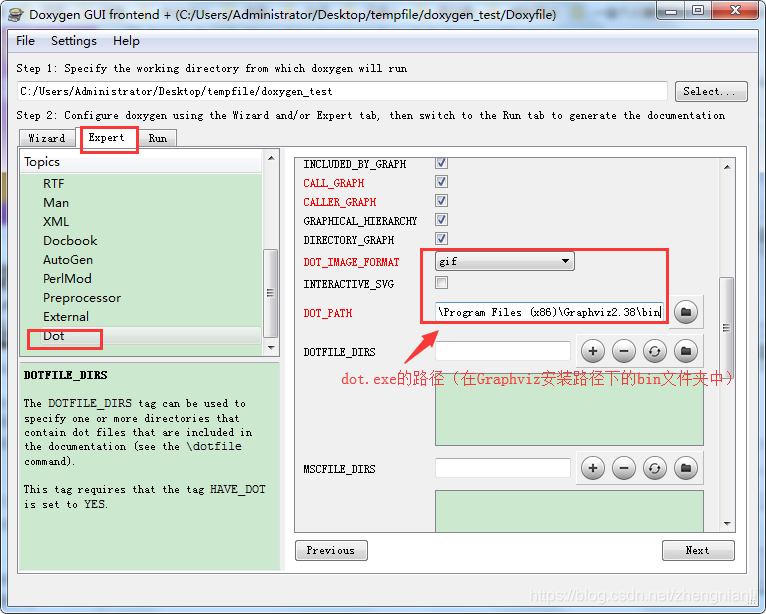Uncheck the CALLER_GRAPH option
Viewport: 766px width, 614px height.
click(x=441, y=201)
